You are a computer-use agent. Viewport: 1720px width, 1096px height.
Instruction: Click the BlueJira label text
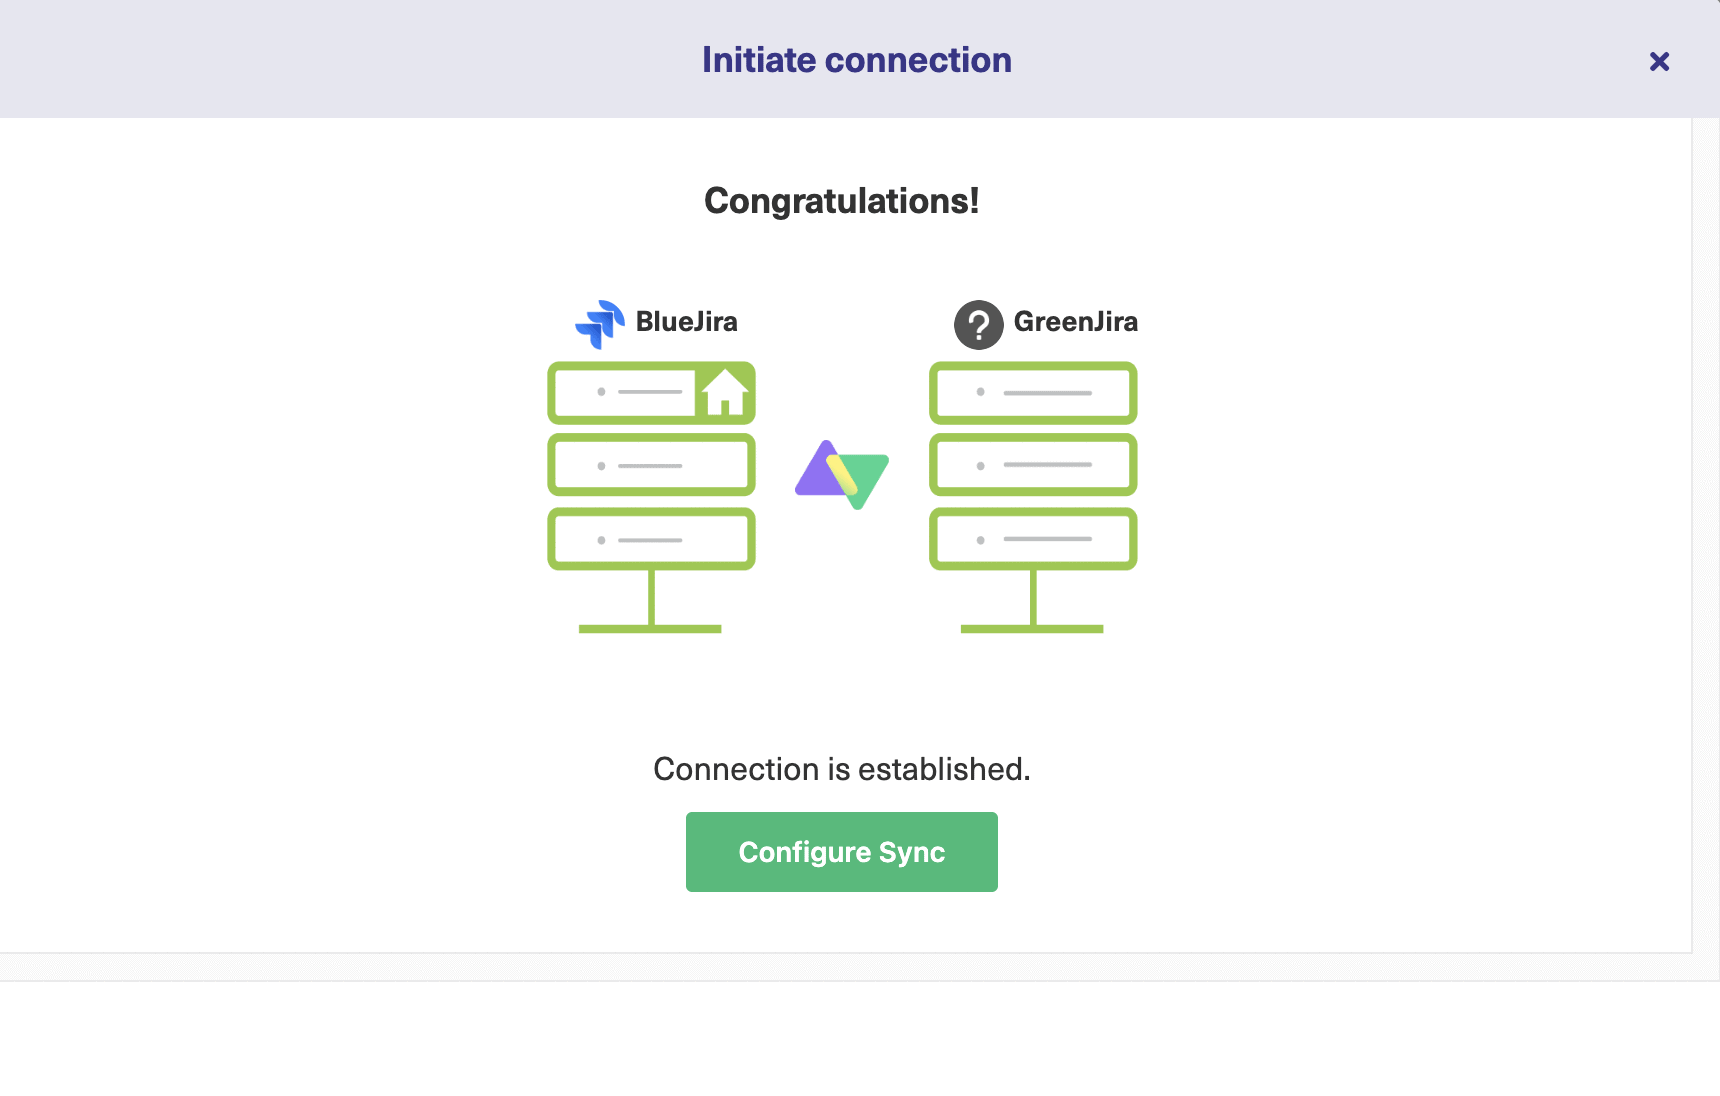click(x=687, y=322)
